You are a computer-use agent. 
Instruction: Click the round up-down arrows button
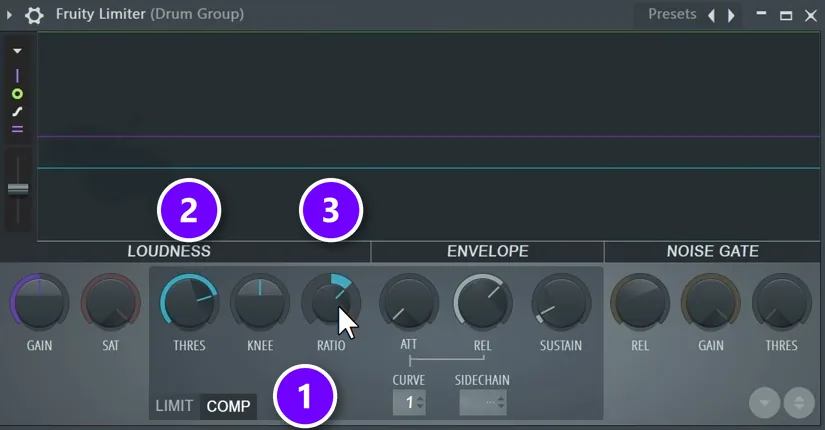pos(799,403)
